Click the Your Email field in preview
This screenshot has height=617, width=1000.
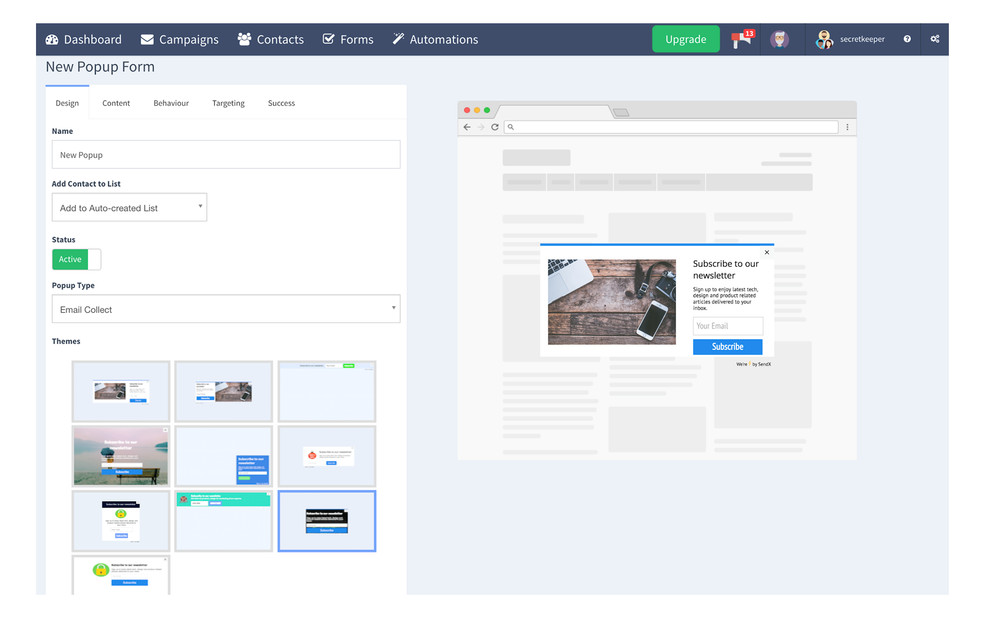(x=728, y=325)
